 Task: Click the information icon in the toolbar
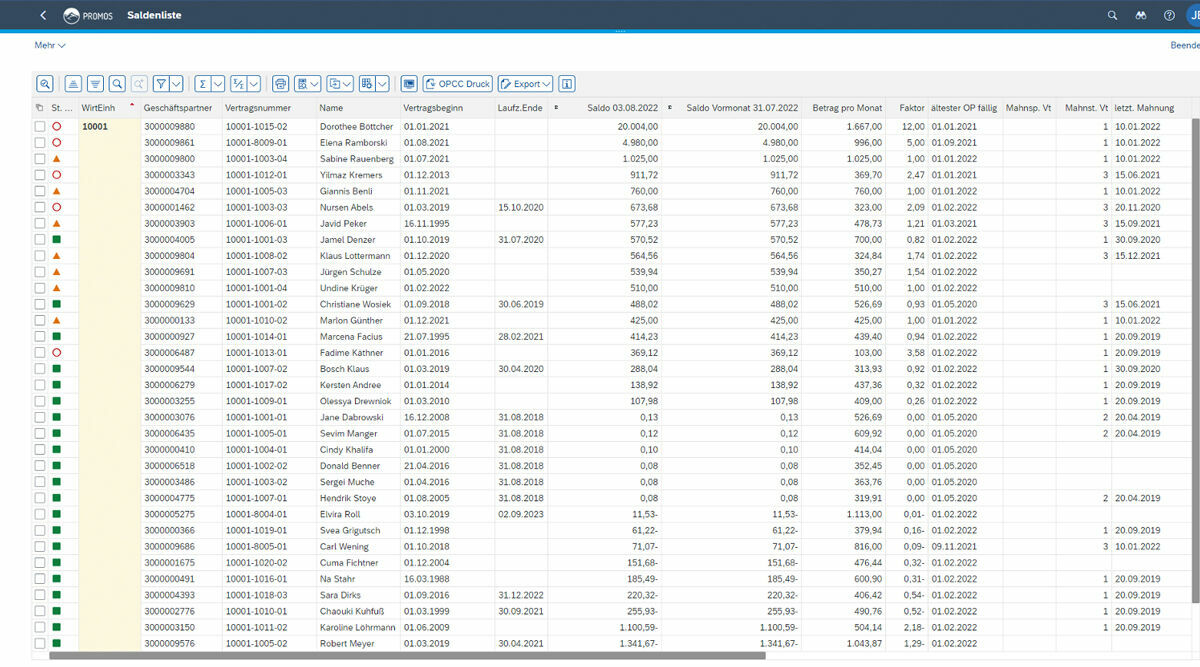tap(567, 84)
